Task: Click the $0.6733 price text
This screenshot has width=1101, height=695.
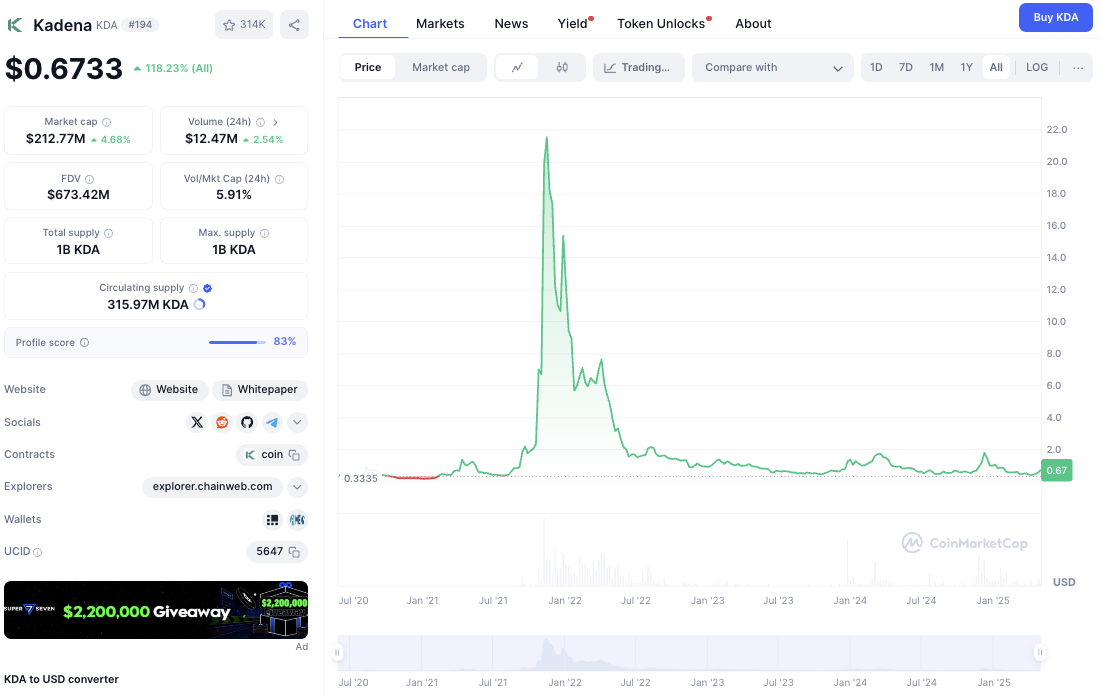Action: click(64, 69)
